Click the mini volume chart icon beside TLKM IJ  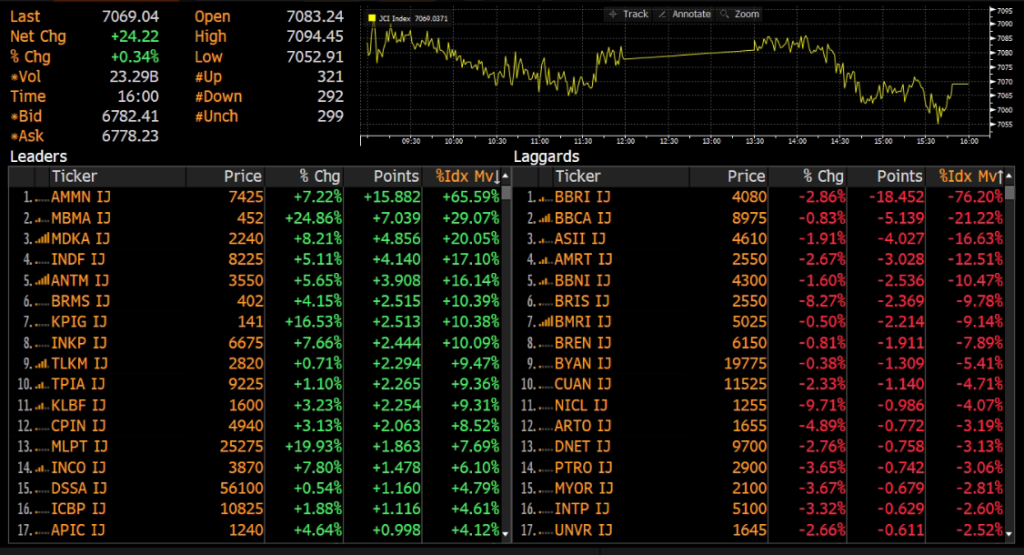pyautogui.click(x=42, y=364)
